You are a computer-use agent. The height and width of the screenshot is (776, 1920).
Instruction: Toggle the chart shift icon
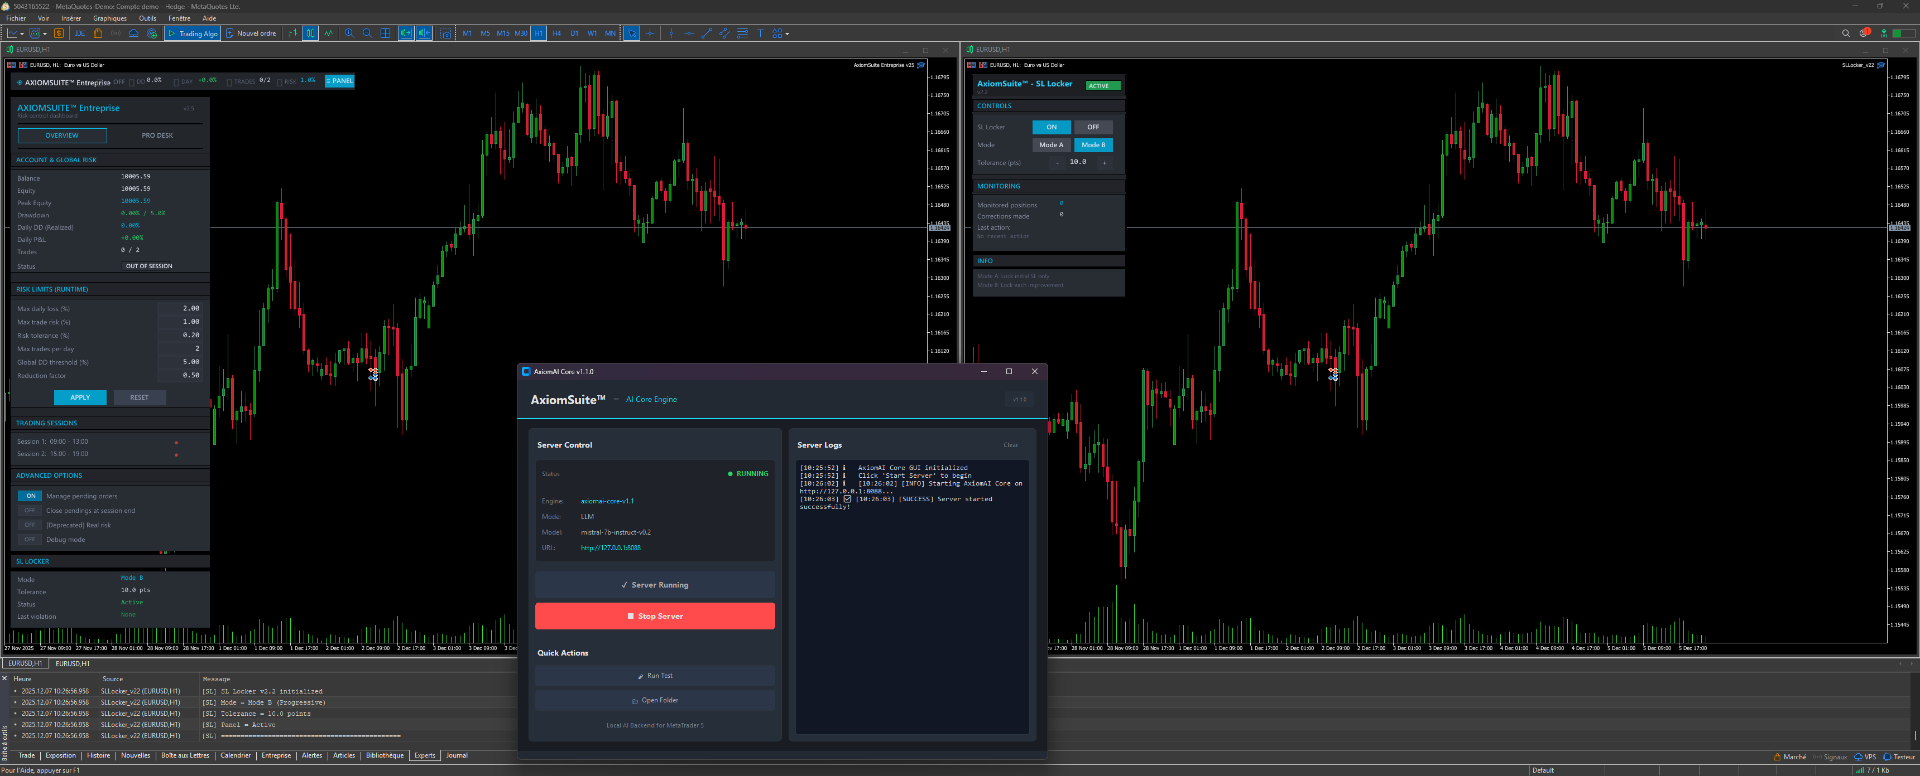tap(424, 33)
